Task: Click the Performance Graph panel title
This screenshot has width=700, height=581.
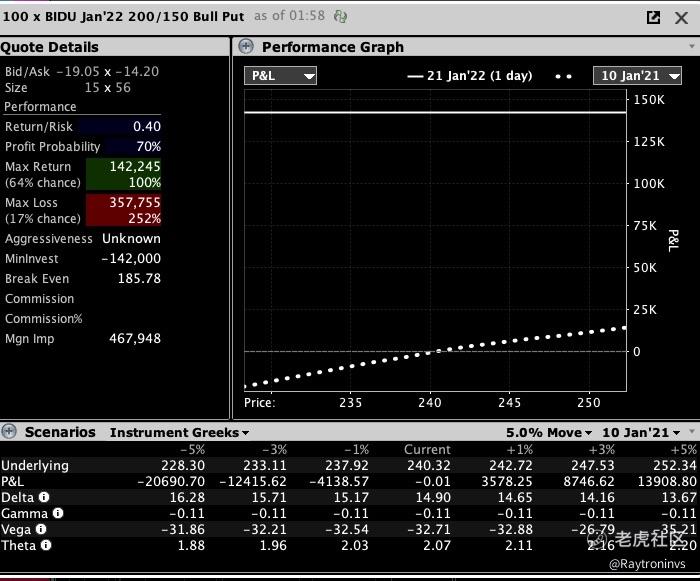Action: (333, 47)
